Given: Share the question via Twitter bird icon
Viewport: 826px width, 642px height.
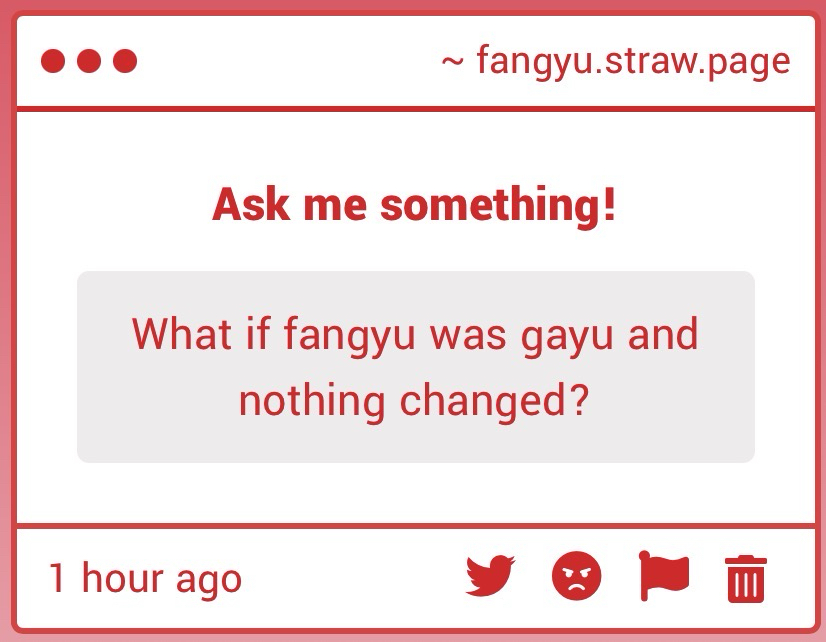Looking at the screenshot, I should (490, 577).
